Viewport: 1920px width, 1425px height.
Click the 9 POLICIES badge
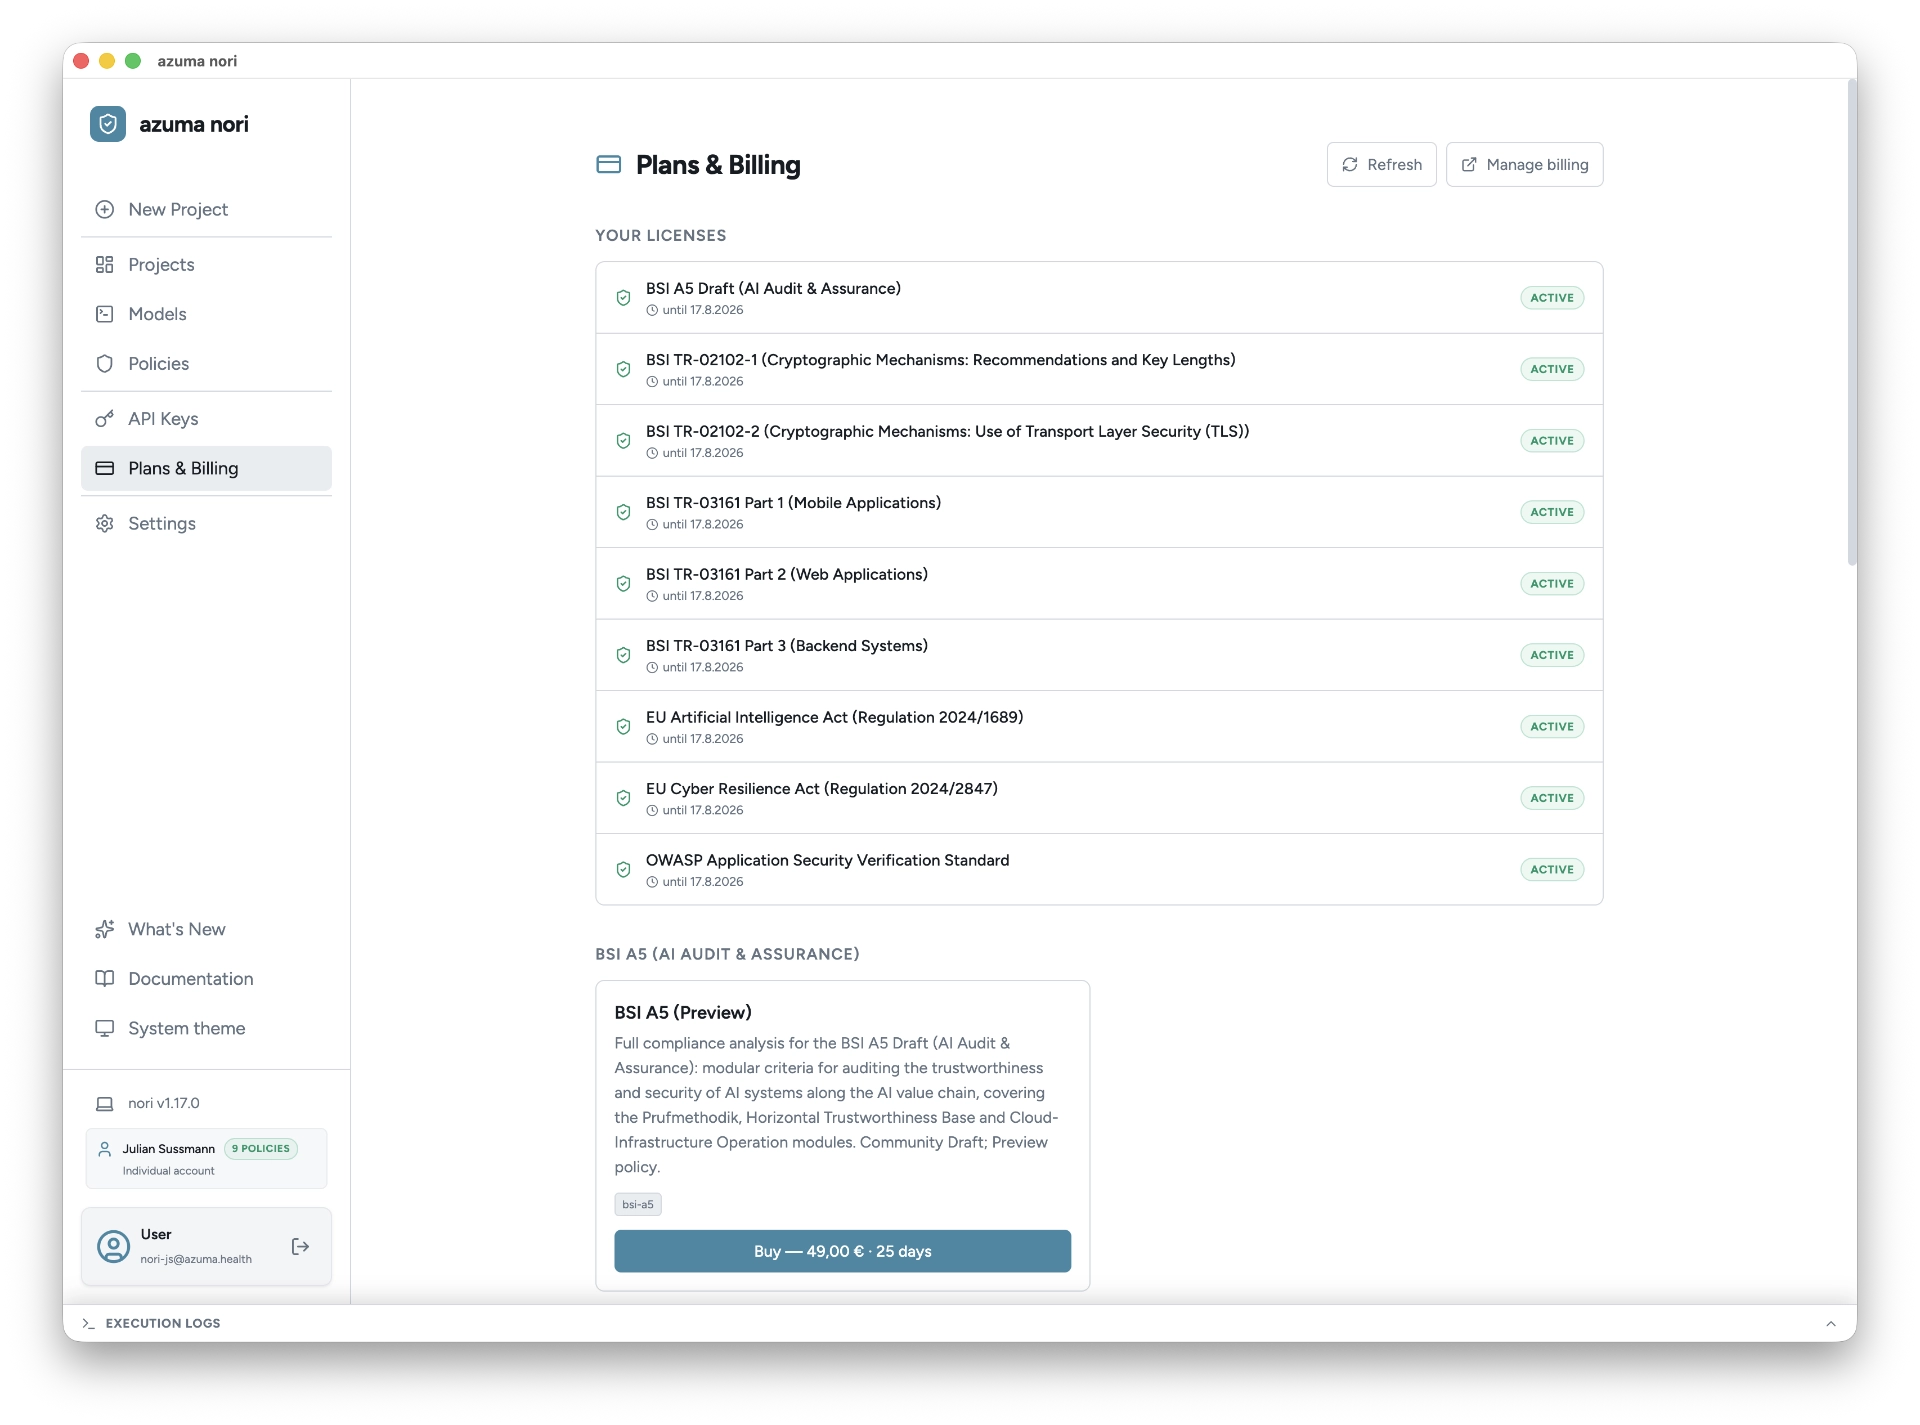pos(261,1148)
